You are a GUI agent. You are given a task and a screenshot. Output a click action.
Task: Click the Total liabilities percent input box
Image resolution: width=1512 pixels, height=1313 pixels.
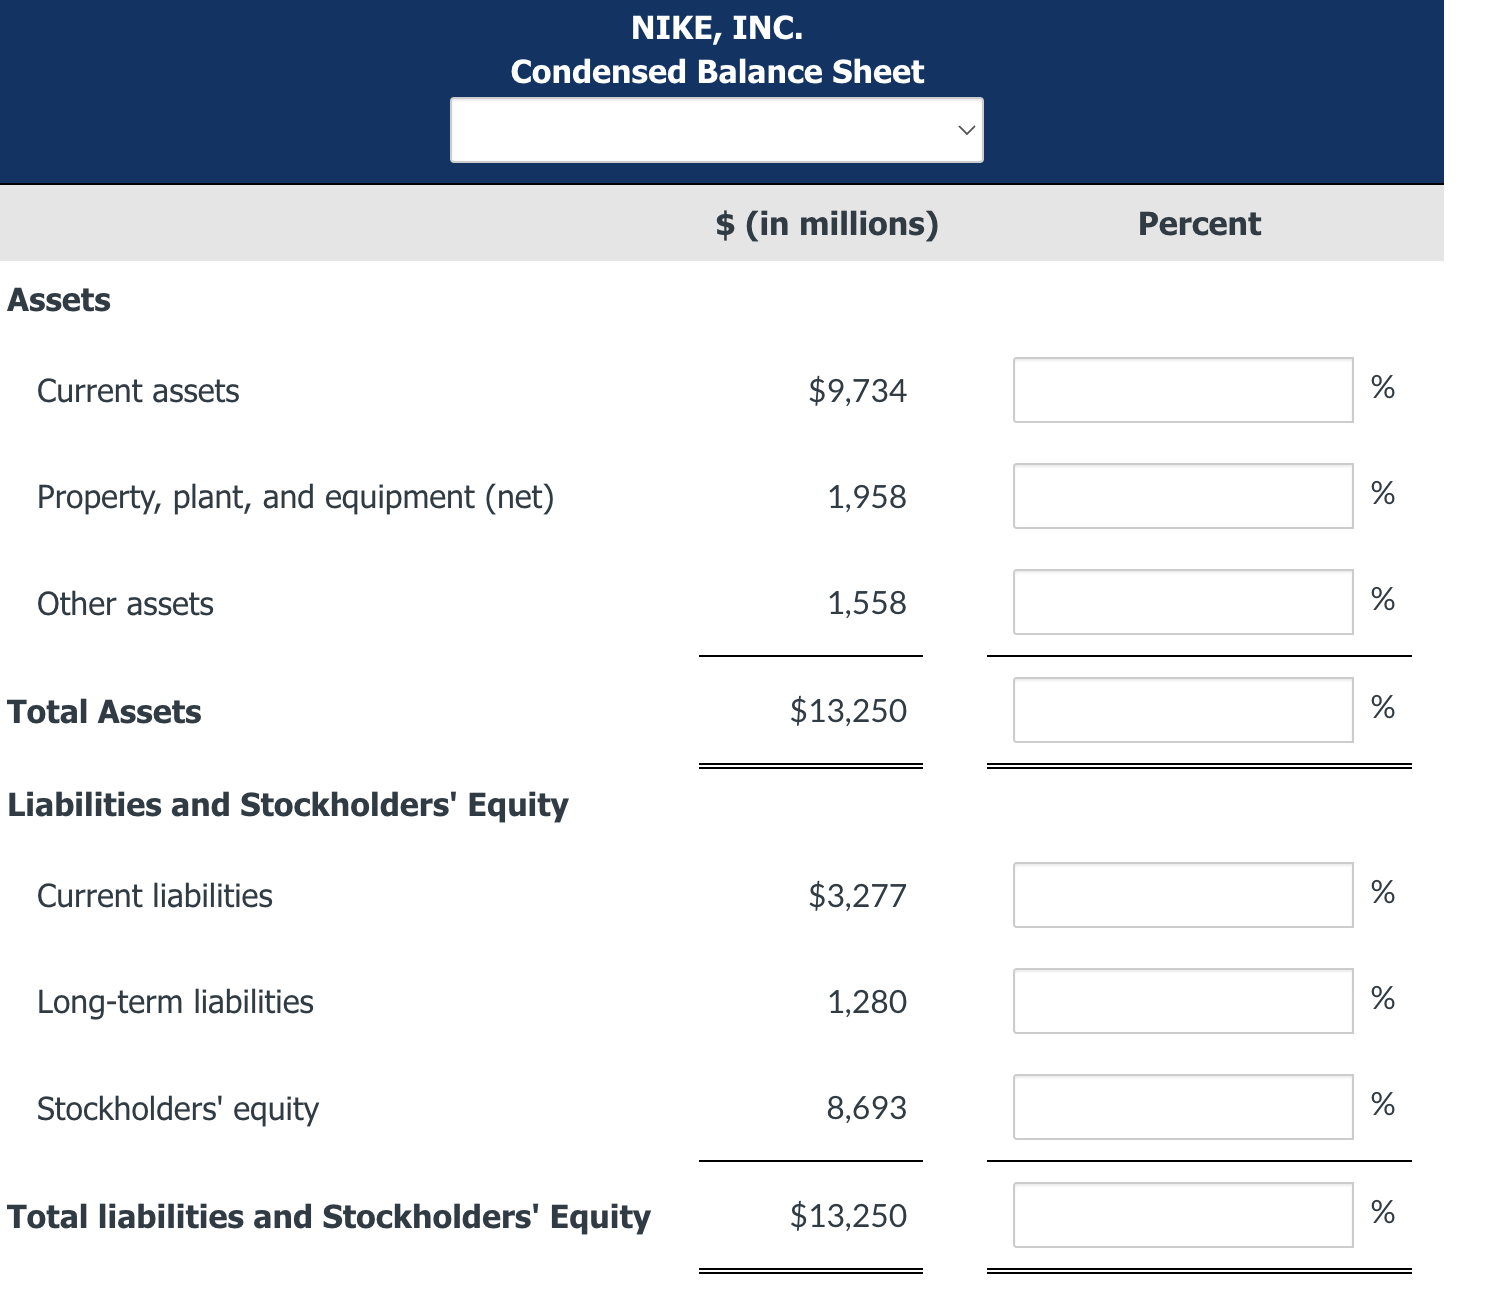1183,1215
